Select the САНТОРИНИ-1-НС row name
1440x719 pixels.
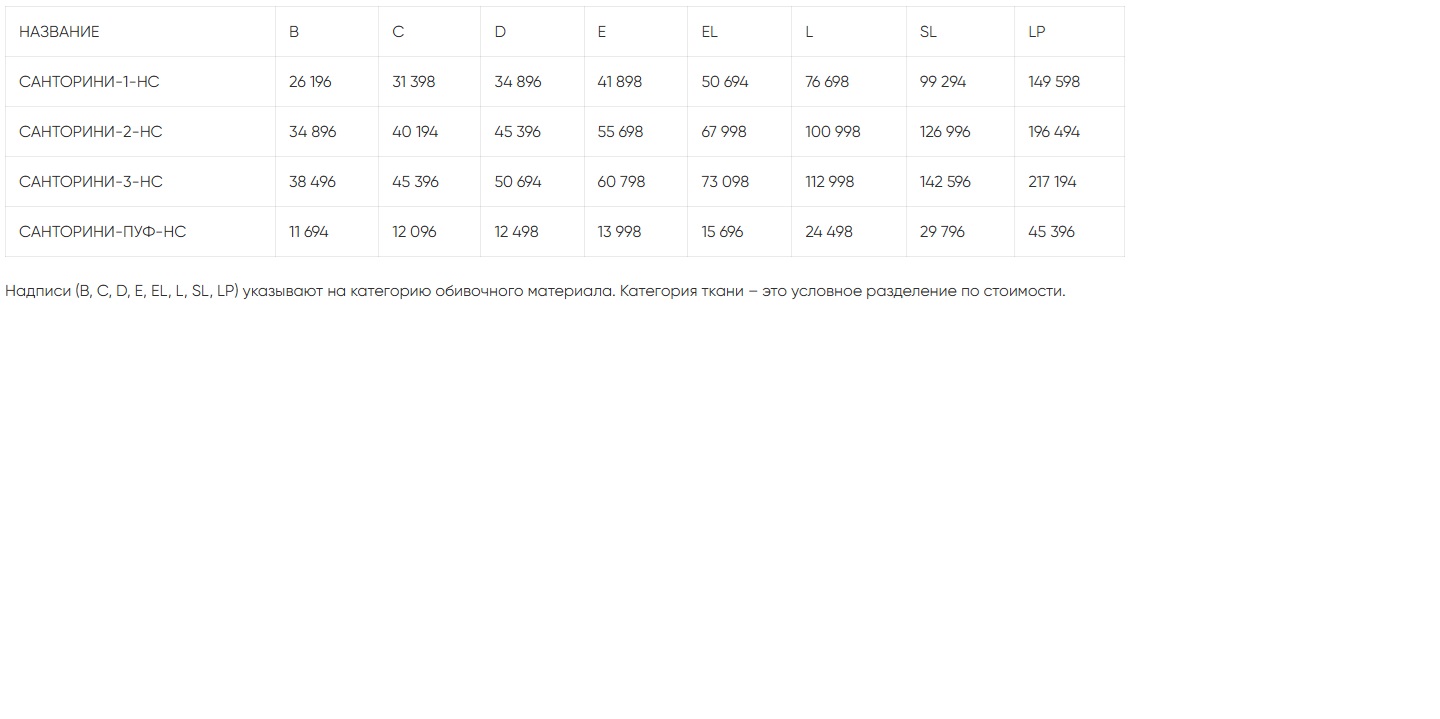tap(89, 82)
